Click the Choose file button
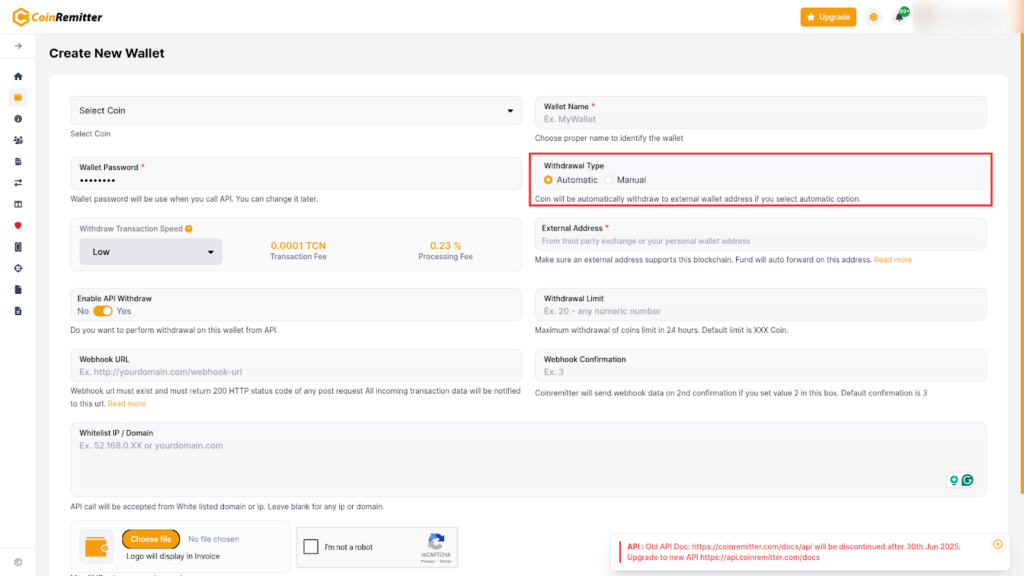Screen dimensions: 1024x576 [x=151, y=539]
